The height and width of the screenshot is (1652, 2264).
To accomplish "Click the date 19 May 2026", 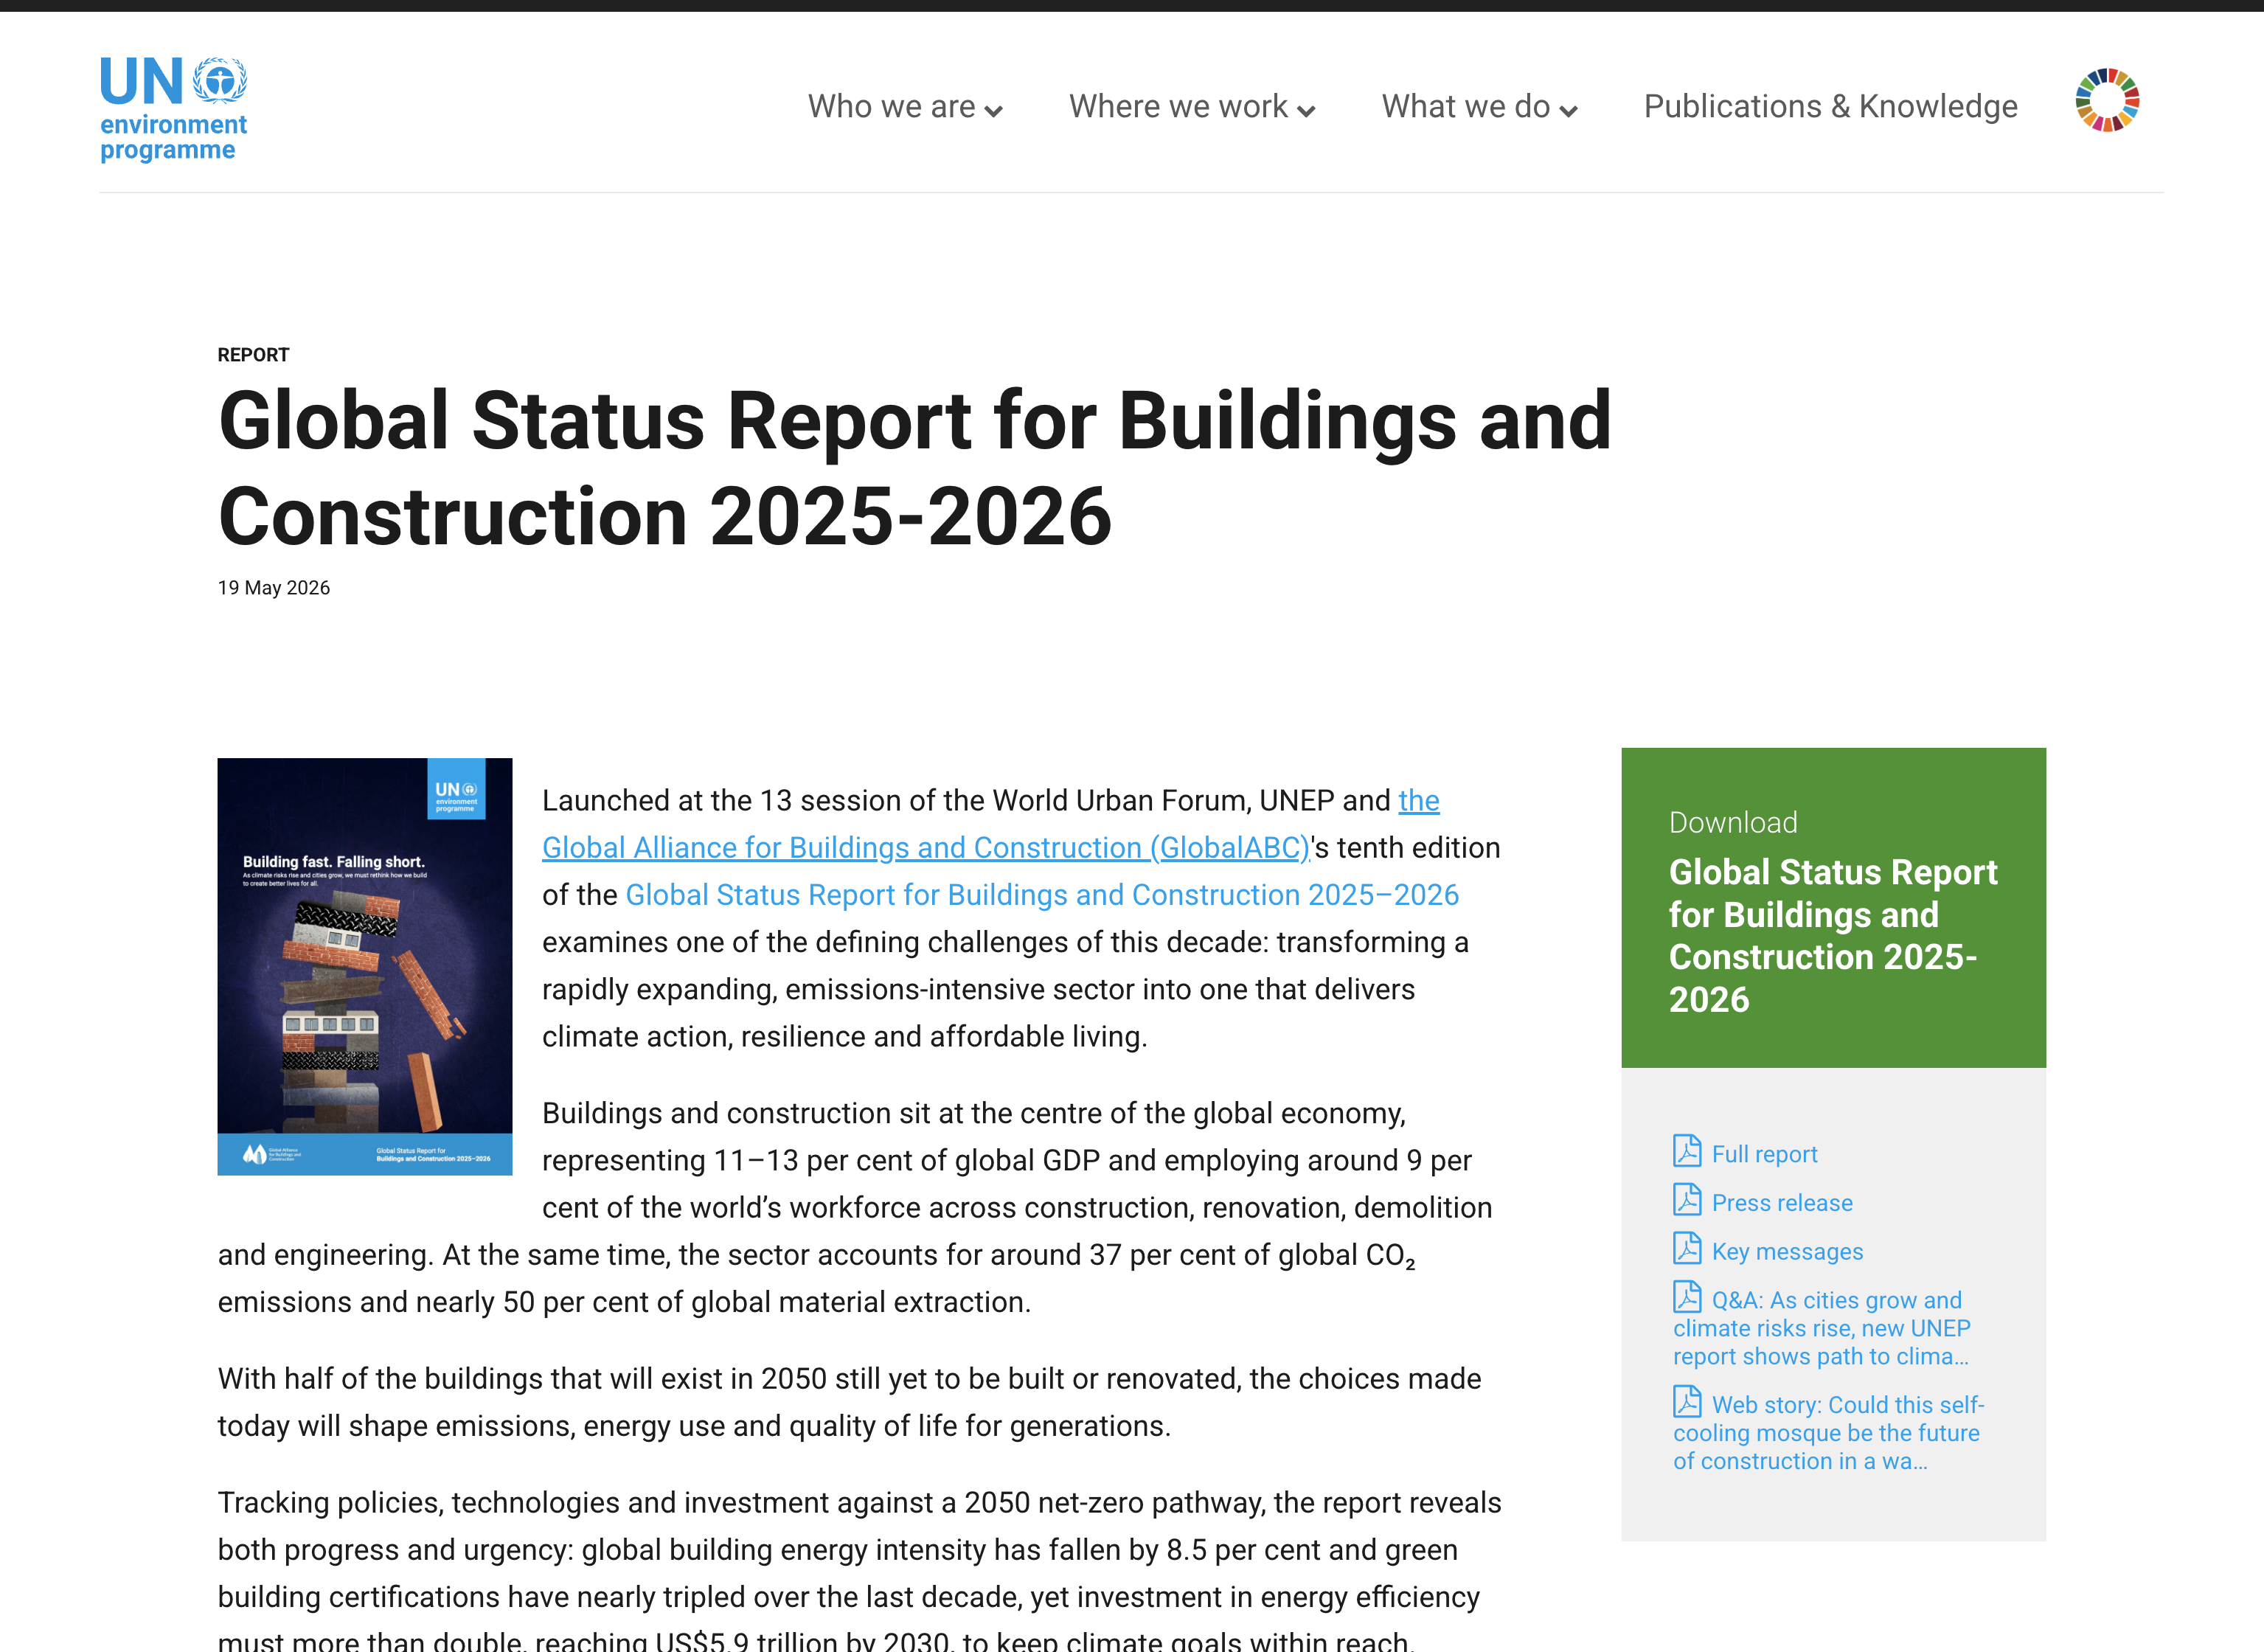I will [x=274, y=588].
